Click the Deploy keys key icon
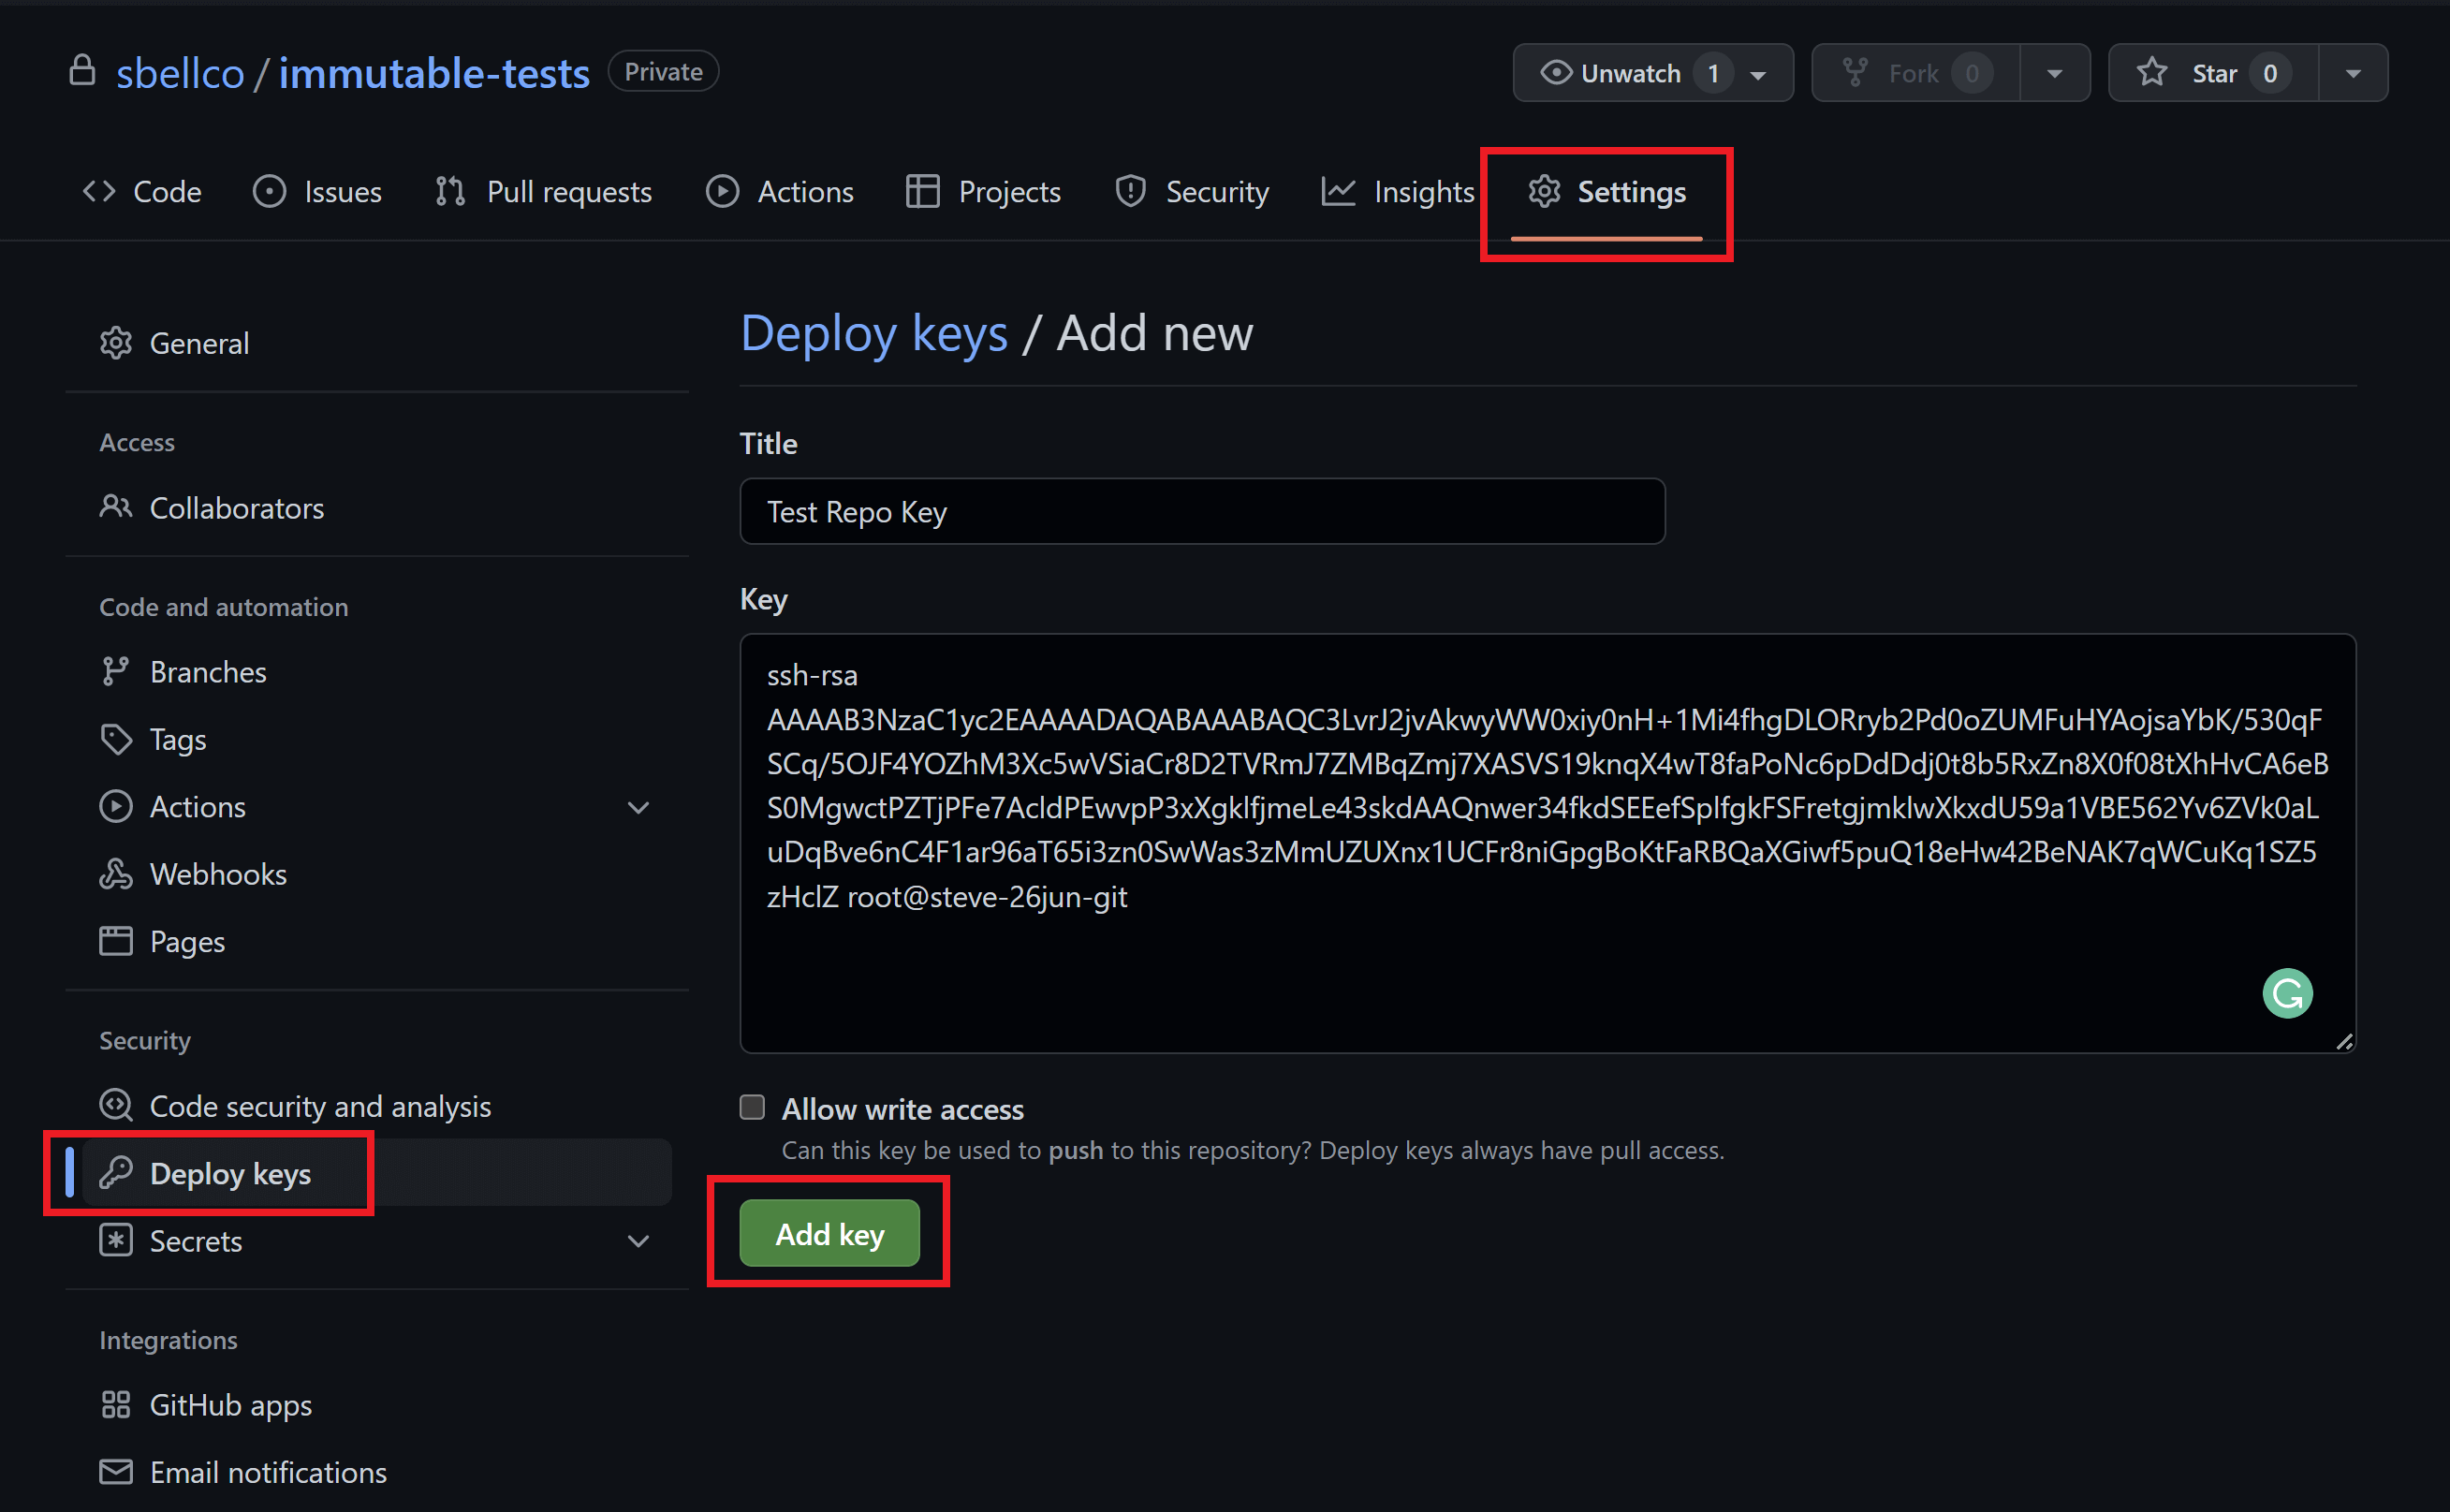Viewport: 2450px width, 1512px height. point(116,1172)
